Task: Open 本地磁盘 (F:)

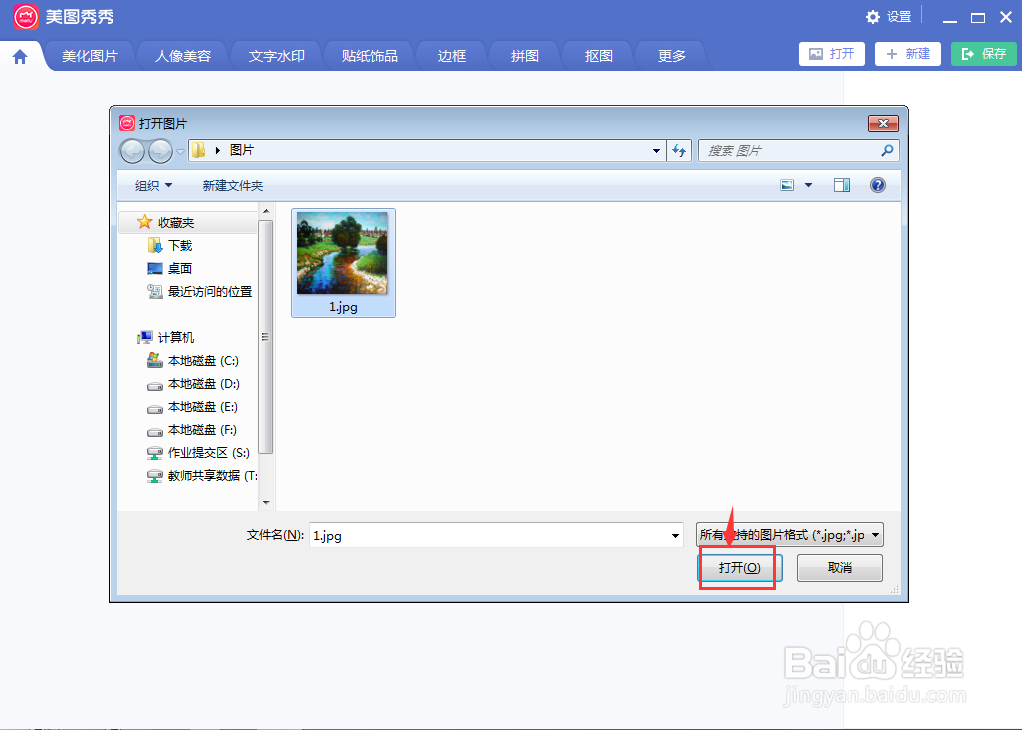Action: click(192, 430)
